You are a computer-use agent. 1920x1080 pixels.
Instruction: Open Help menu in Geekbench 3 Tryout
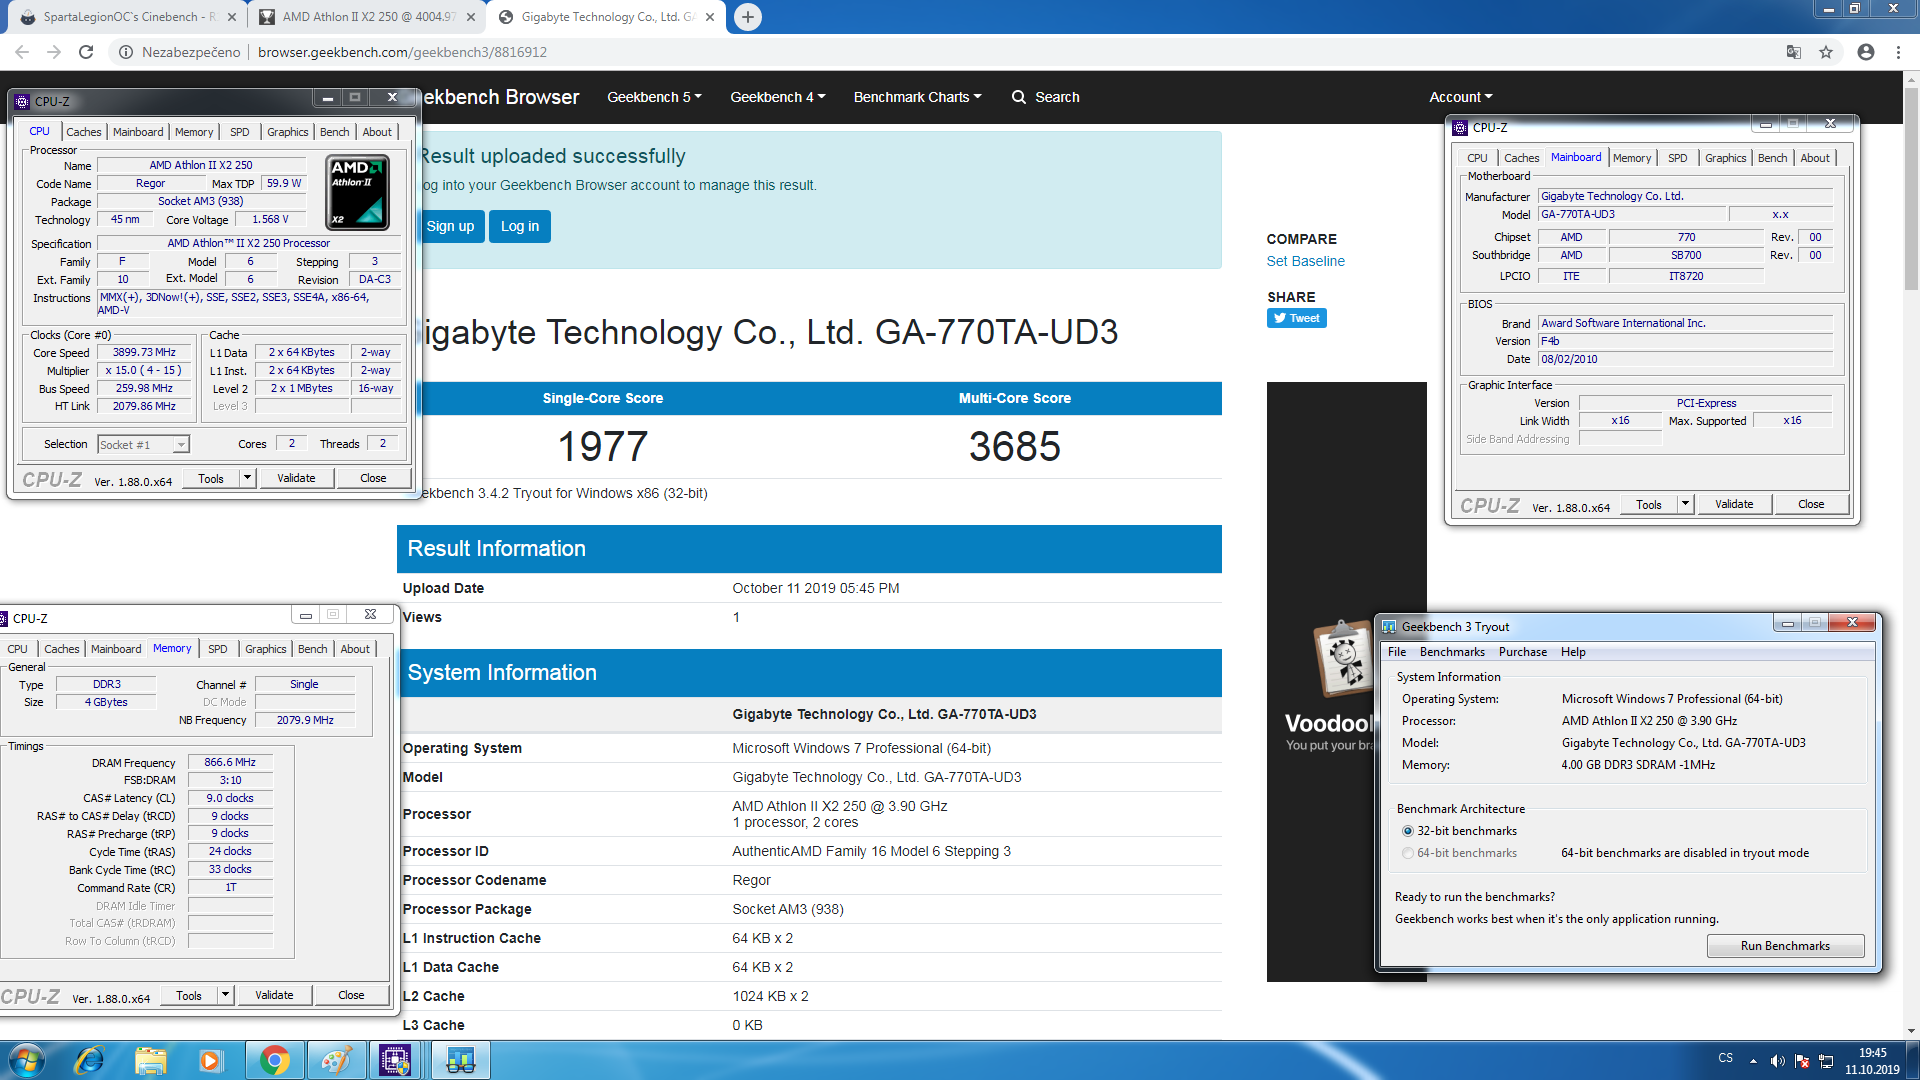click(x=1573, y=652)
